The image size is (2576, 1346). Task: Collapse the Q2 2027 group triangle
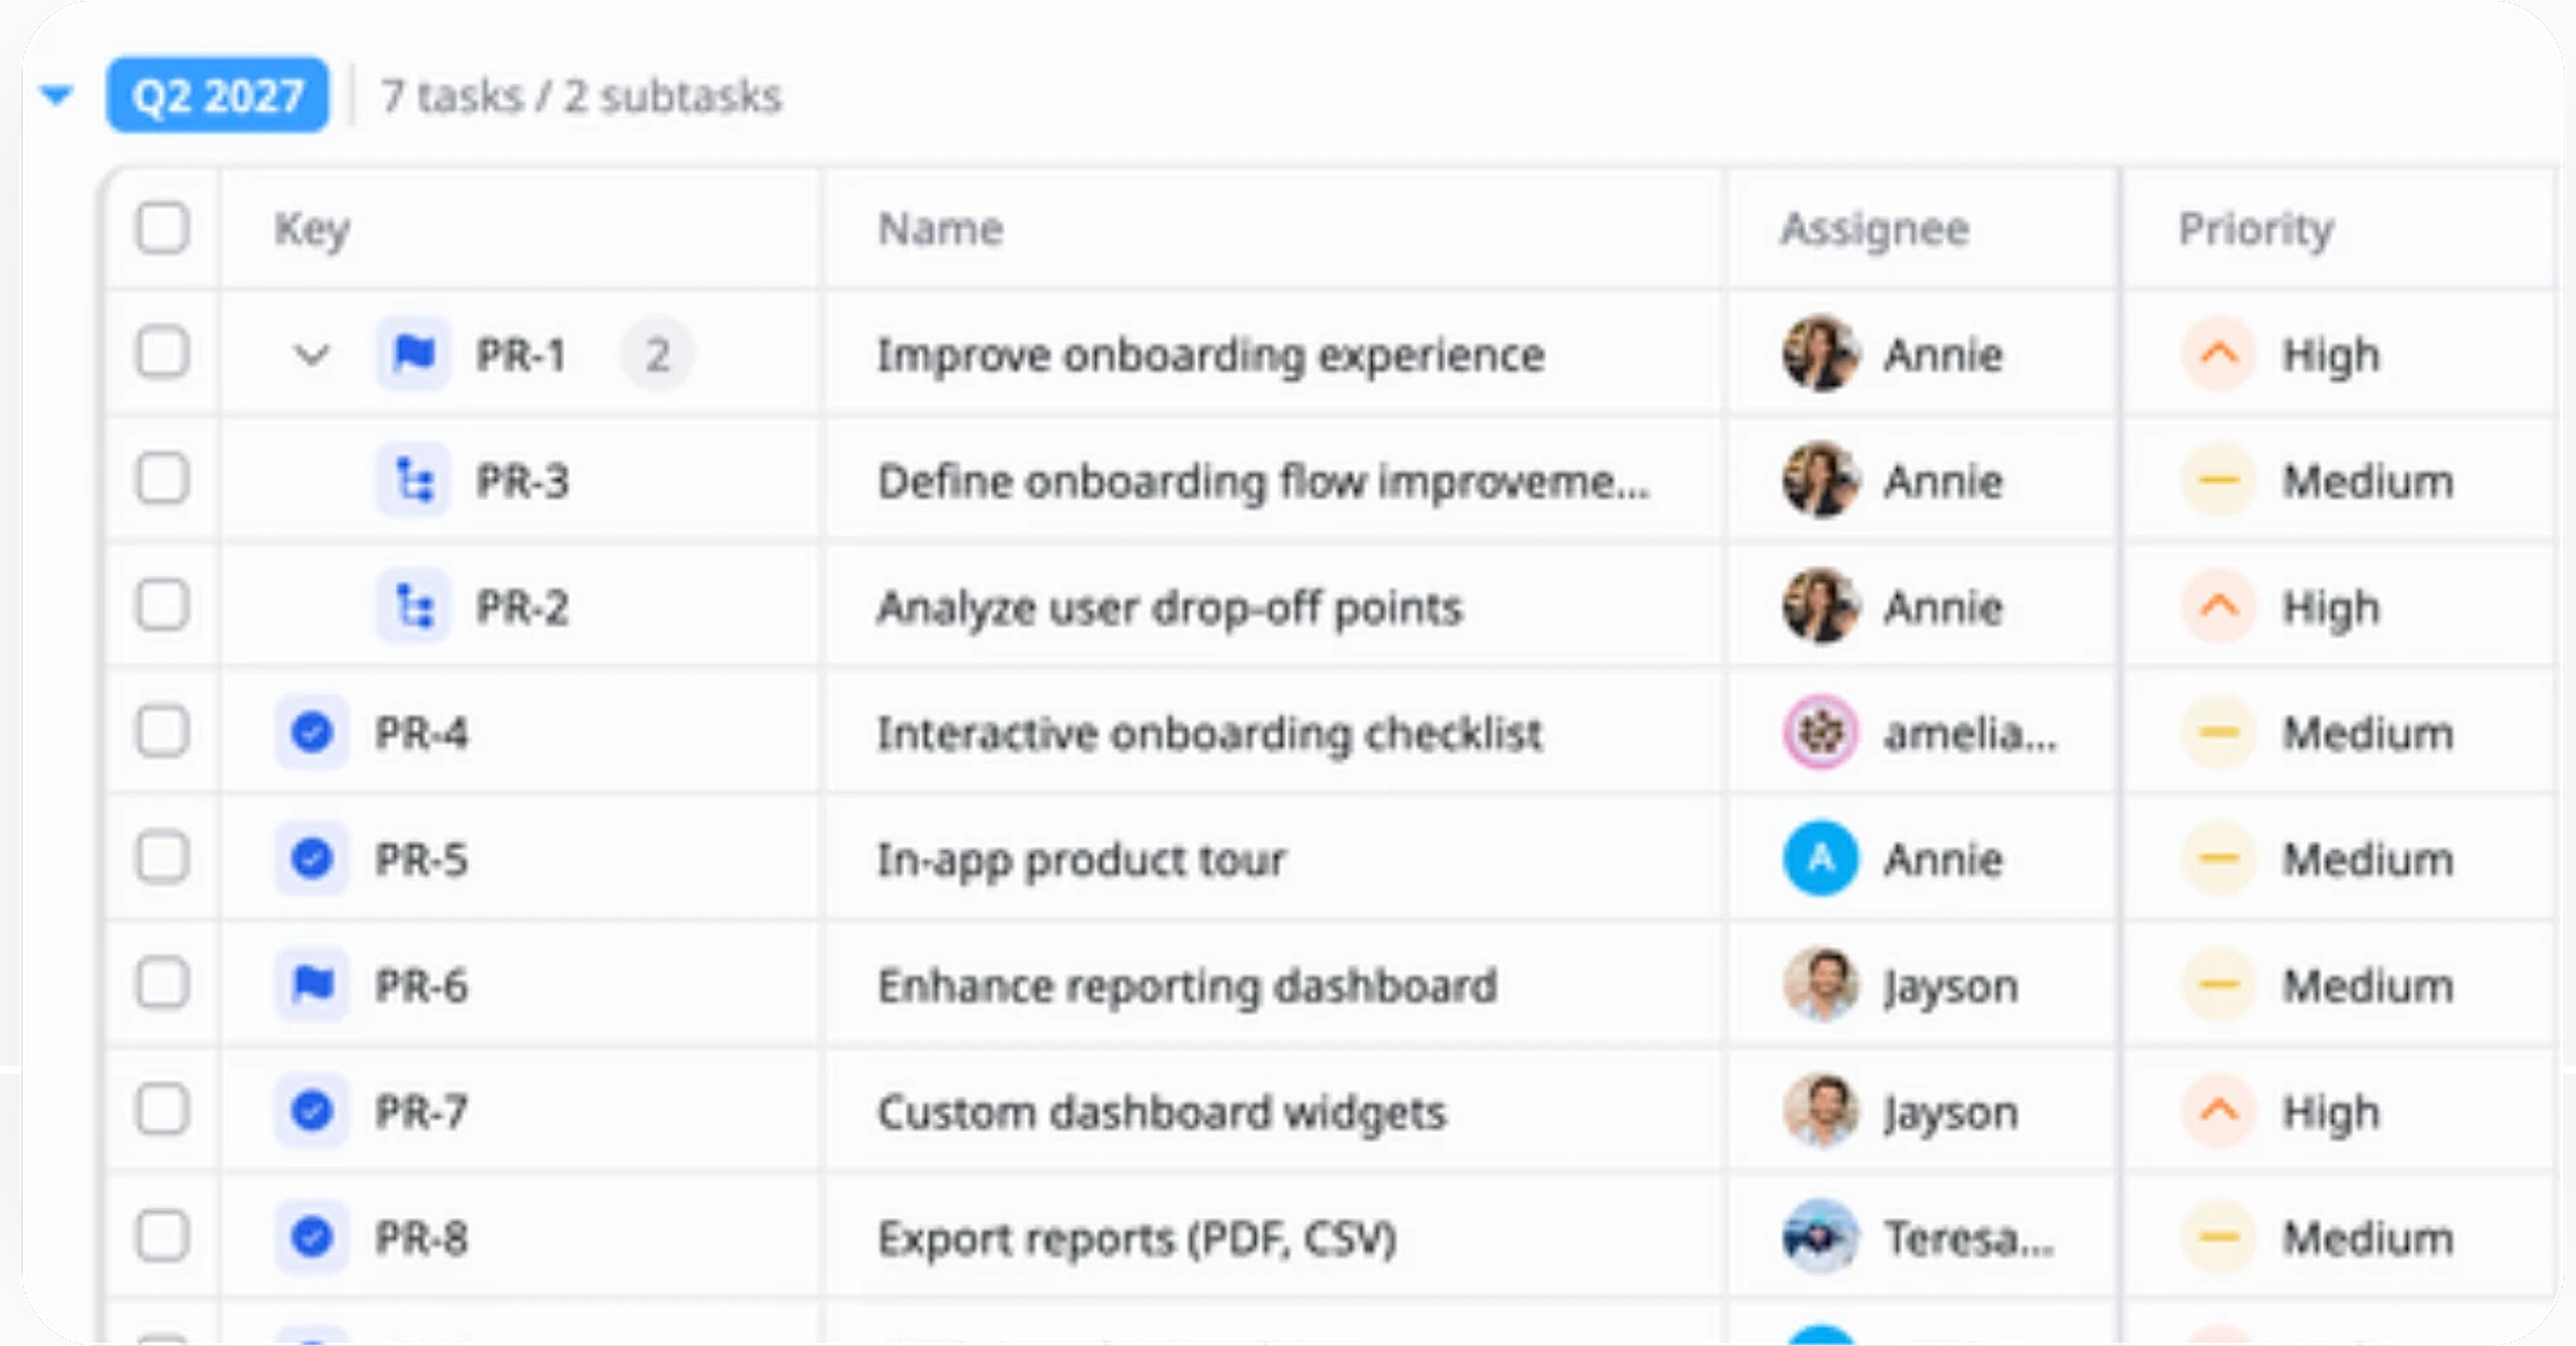tap(56, 96)
